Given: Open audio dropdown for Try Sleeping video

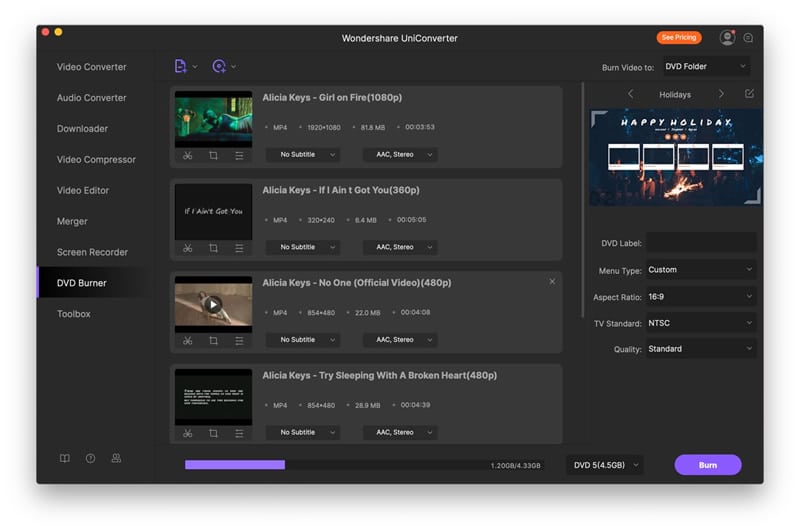Looking at the screenshot, I should point(401,433).
